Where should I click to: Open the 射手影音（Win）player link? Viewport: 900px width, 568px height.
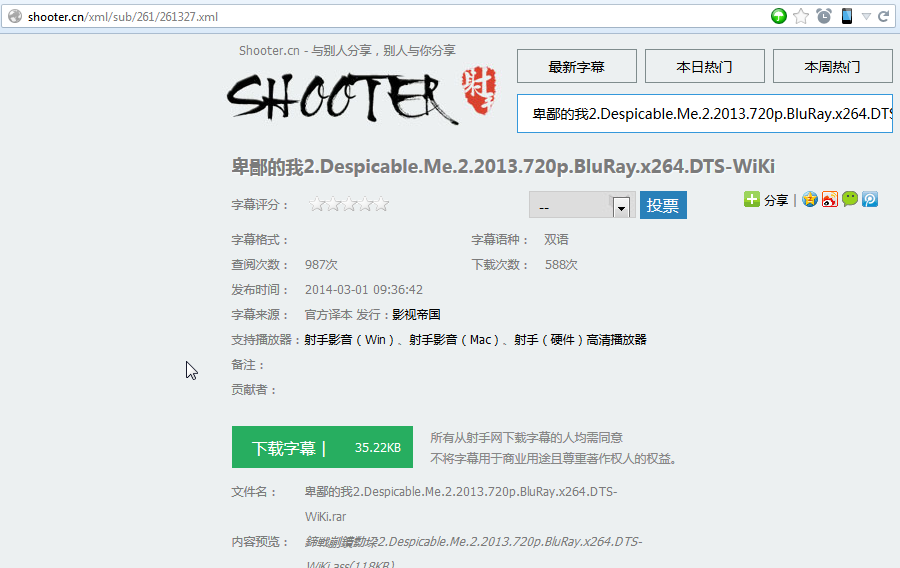350,340
